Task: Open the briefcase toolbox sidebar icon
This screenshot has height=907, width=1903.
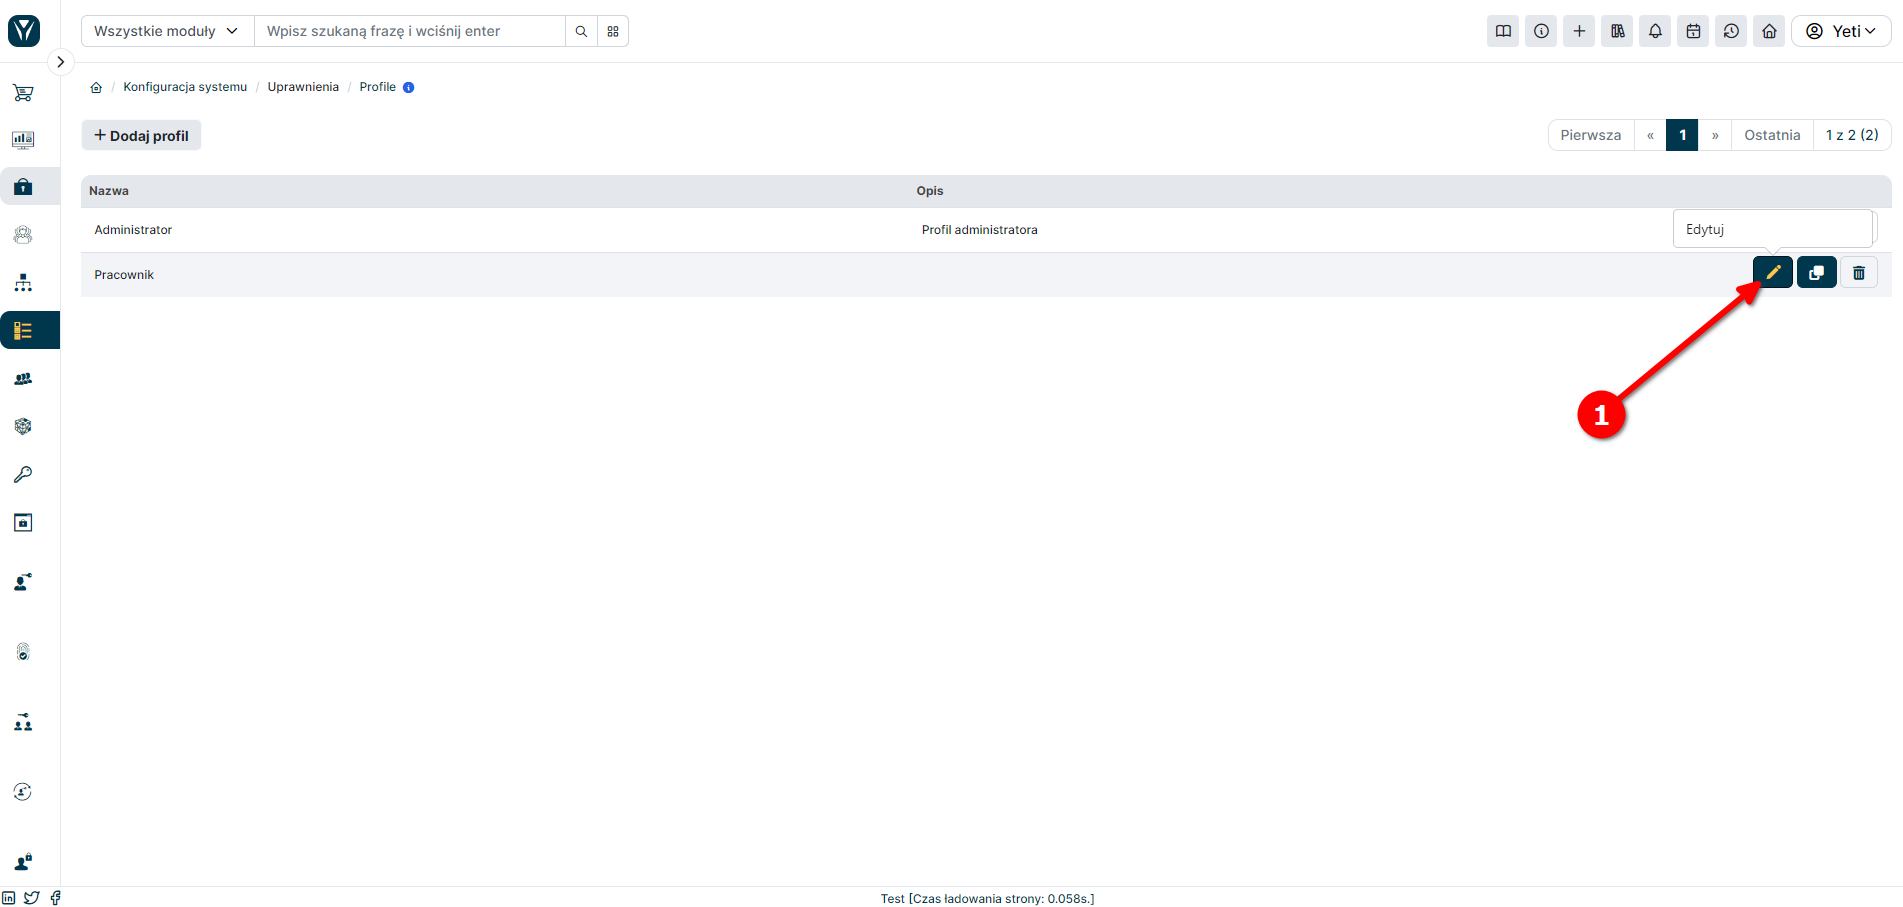Action: 23,187
